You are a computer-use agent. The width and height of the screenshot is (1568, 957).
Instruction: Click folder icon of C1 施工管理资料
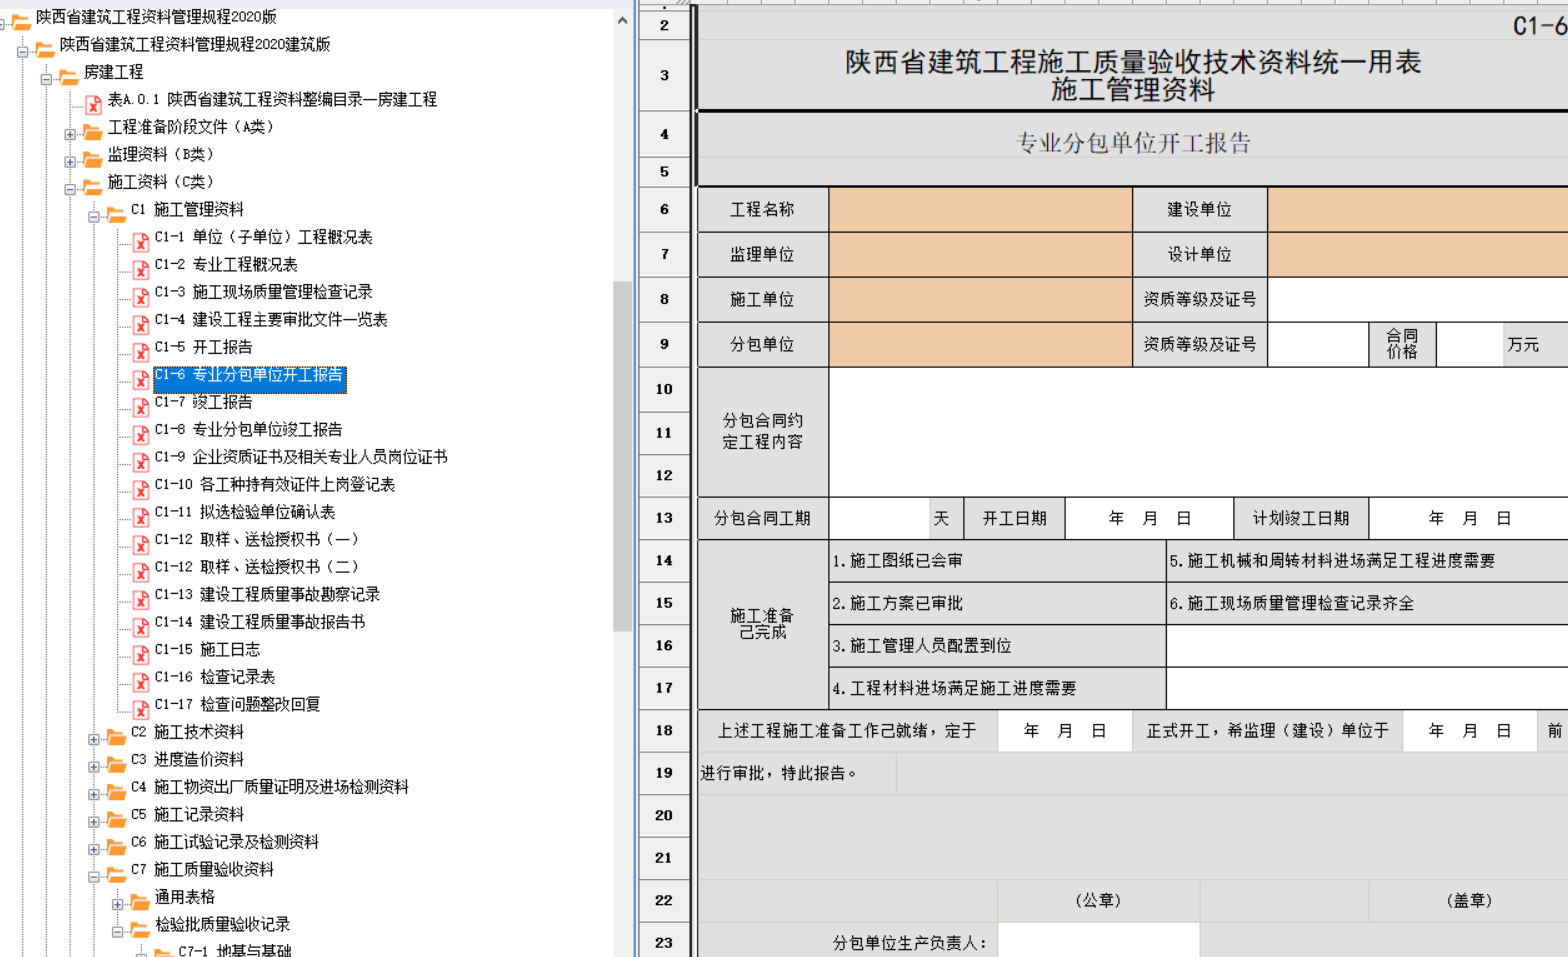117,213
